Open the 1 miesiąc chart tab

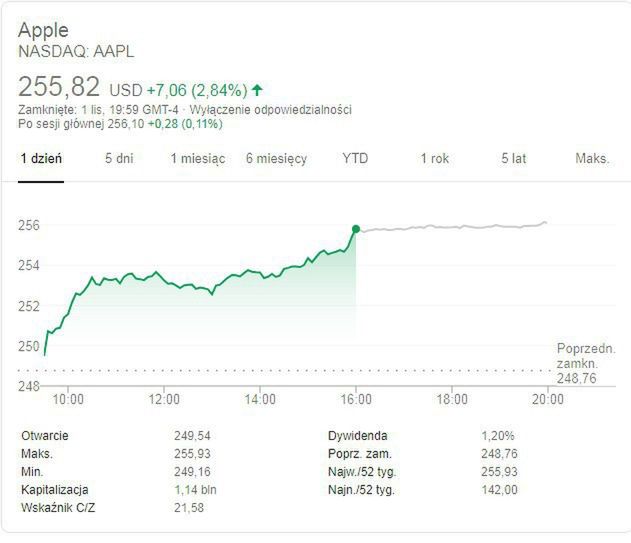tap(197, 159)
